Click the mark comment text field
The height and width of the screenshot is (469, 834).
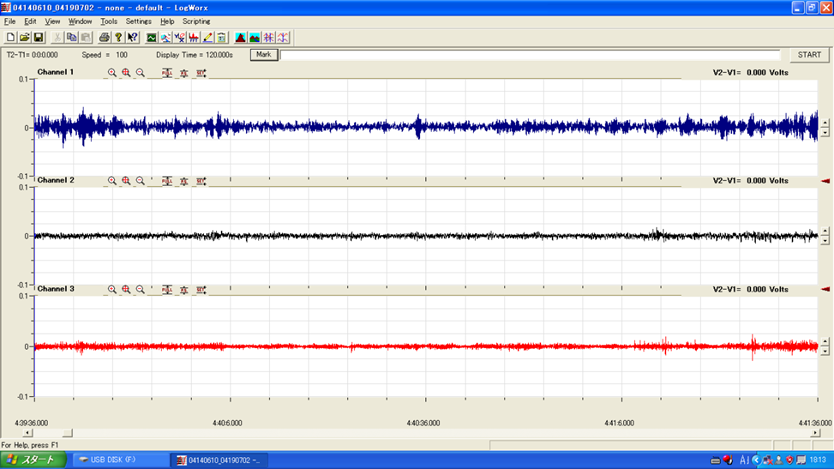[530, 55]
